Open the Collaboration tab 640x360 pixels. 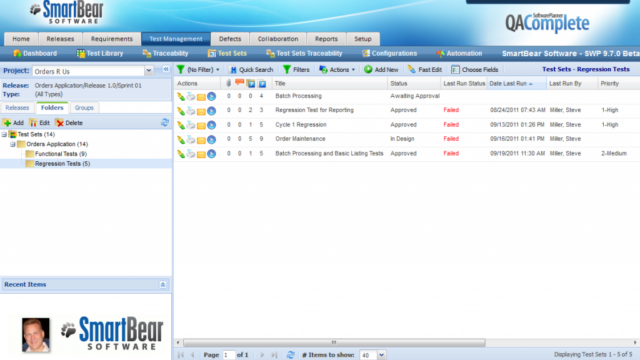click(278, 39)
